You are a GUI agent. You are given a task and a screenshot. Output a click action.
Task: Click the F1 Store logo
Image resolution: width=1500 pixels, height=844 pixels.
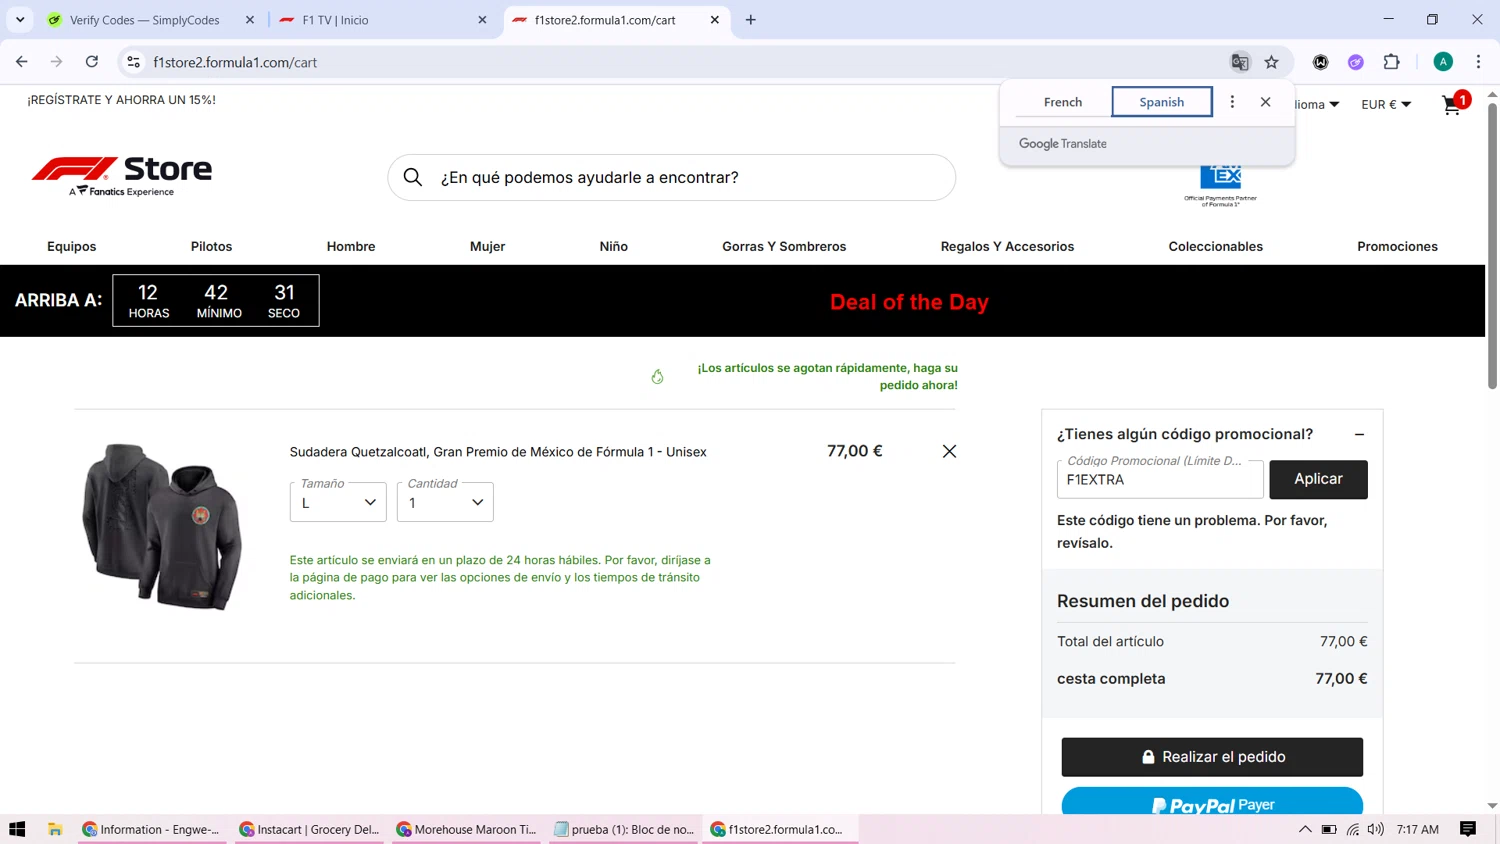122,176
